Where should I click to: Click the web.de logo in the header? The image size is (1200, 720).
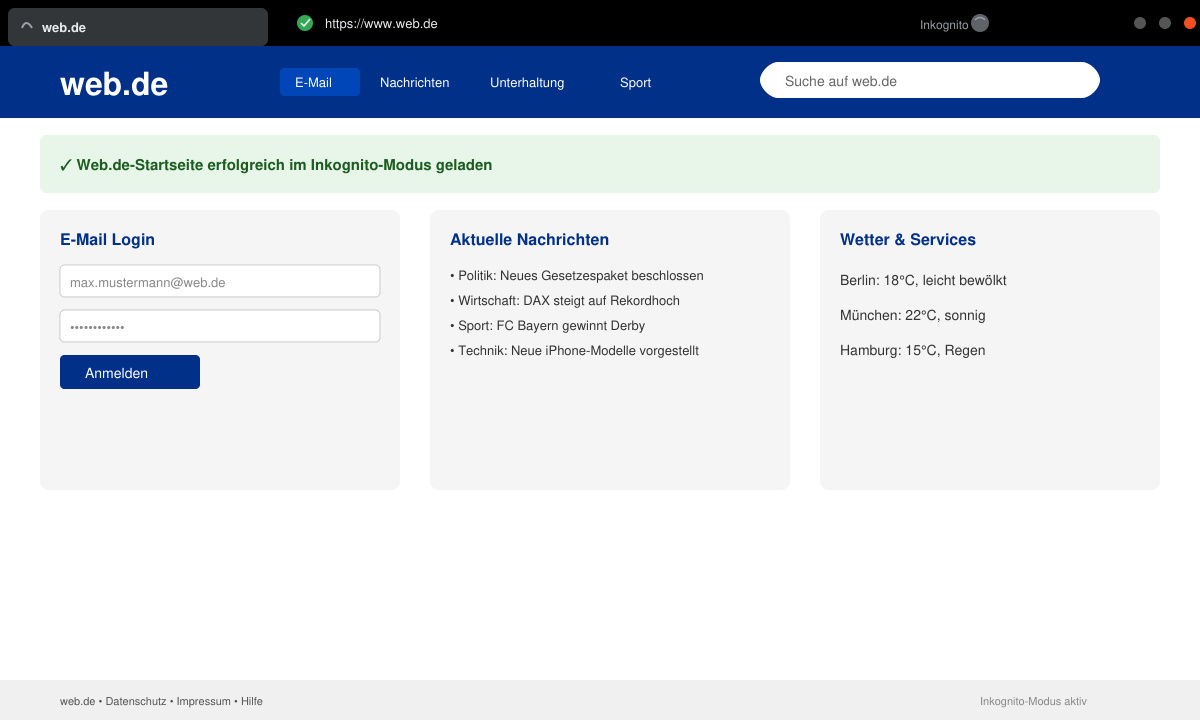(114, 84)
